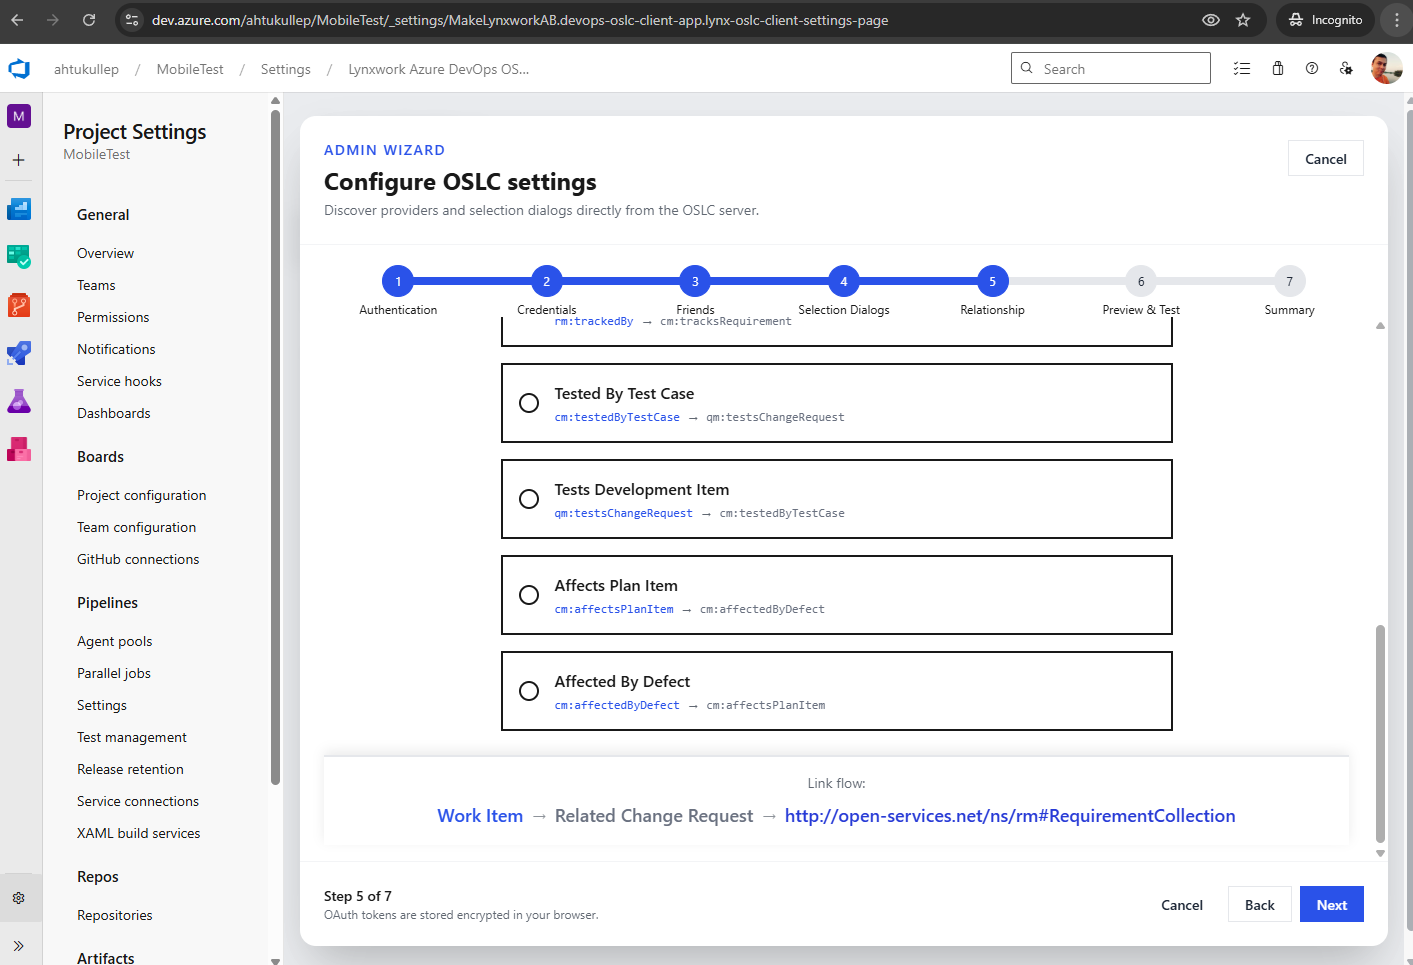Go to wizard step 3 Friends
Screen dimensions: 1413x965
(695, 282)
